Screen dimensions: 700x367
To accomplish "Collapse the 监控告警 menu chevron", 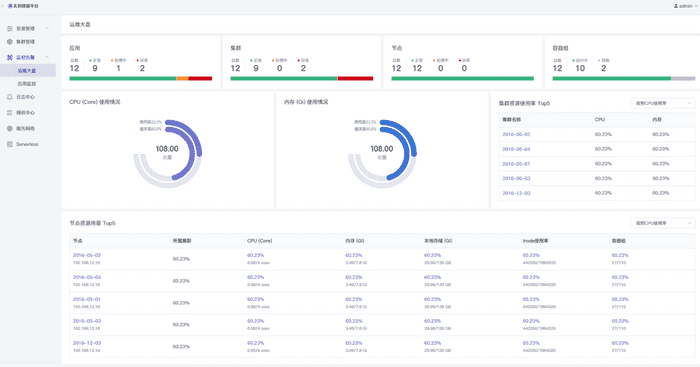I will (x=47, y=57).
